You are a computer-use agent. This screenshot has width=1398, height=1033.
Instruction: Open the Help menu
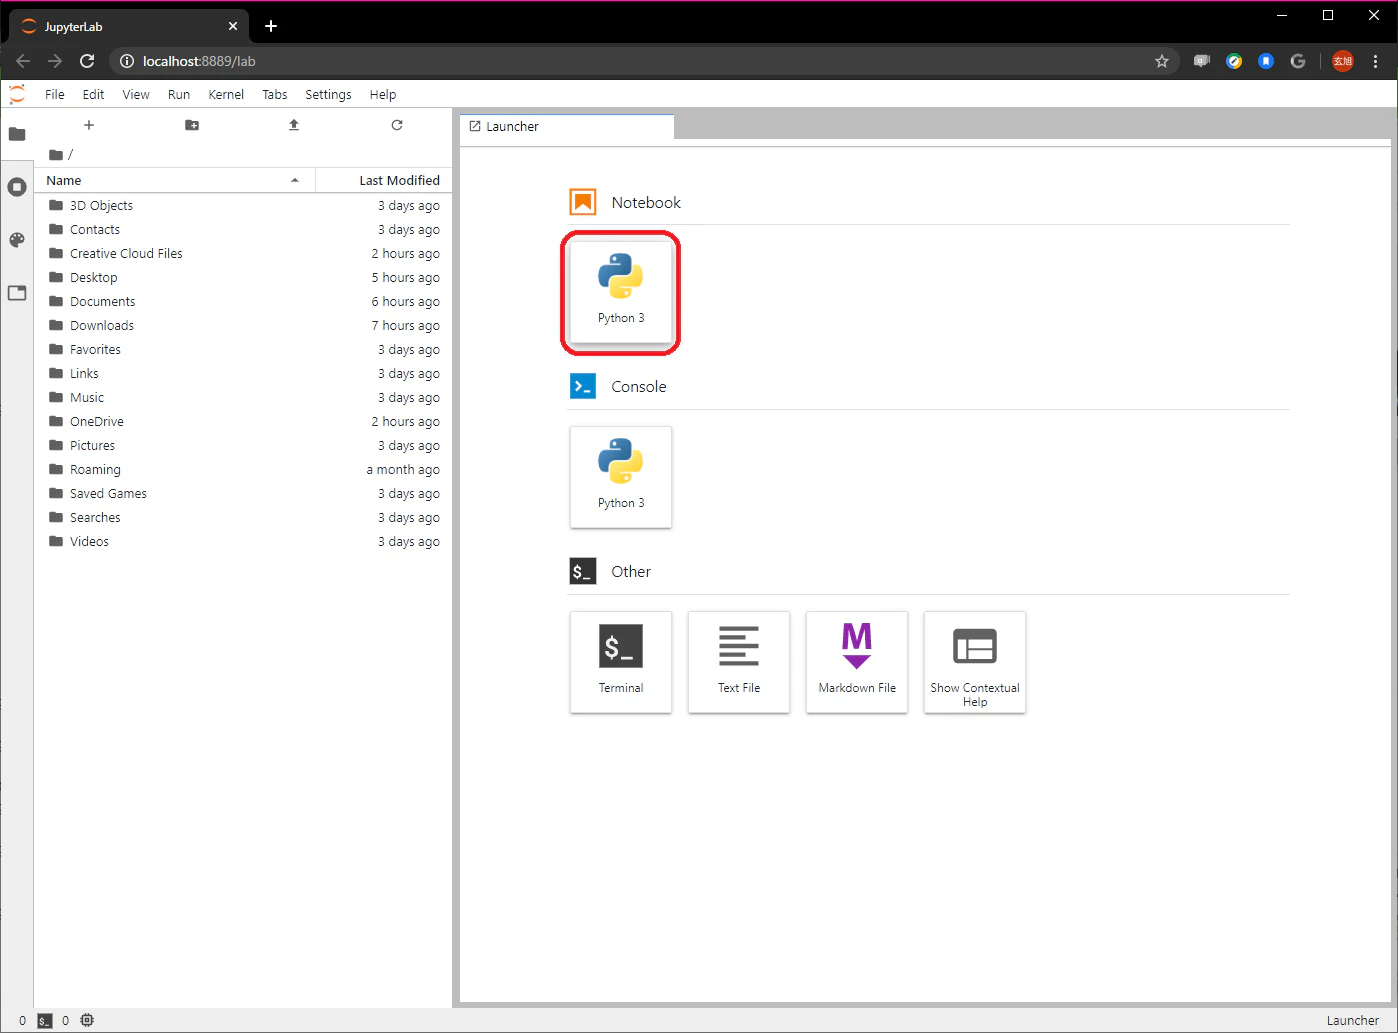(383, 94)
